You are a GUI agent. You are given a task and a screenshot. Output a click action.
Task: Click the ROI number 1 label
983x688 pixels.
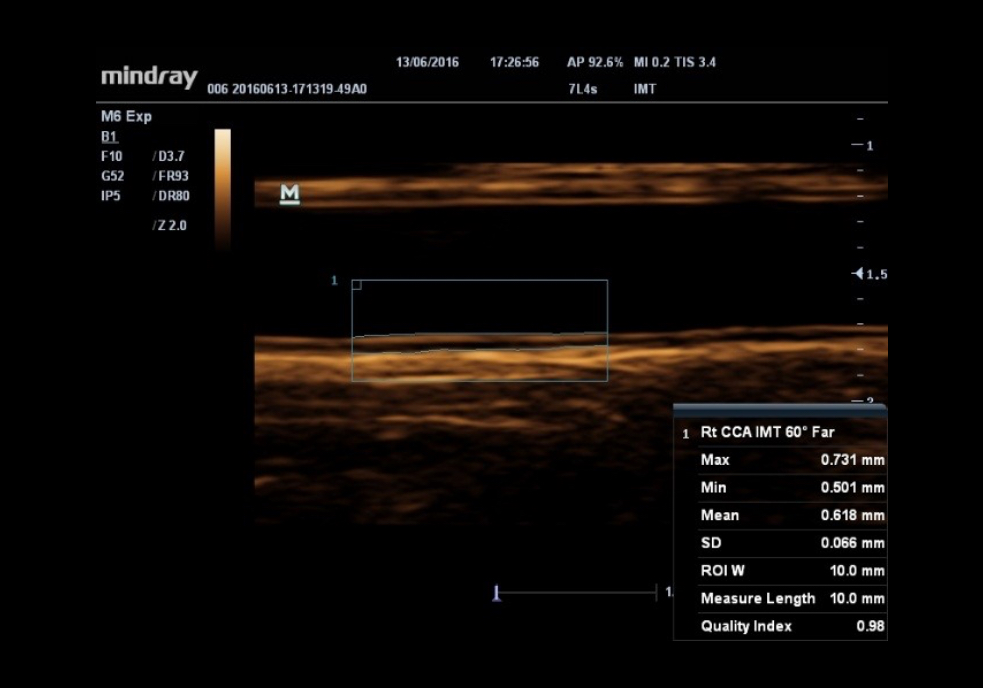334,281
